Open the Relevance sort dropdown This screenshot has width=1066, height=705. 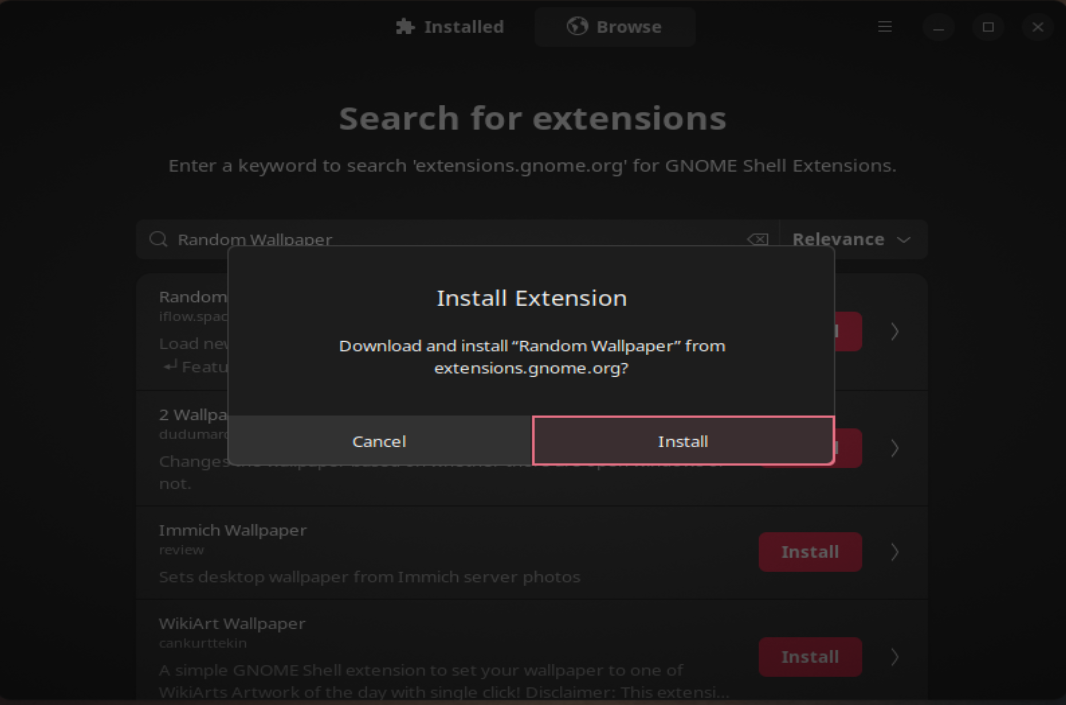tap(853, 239)
